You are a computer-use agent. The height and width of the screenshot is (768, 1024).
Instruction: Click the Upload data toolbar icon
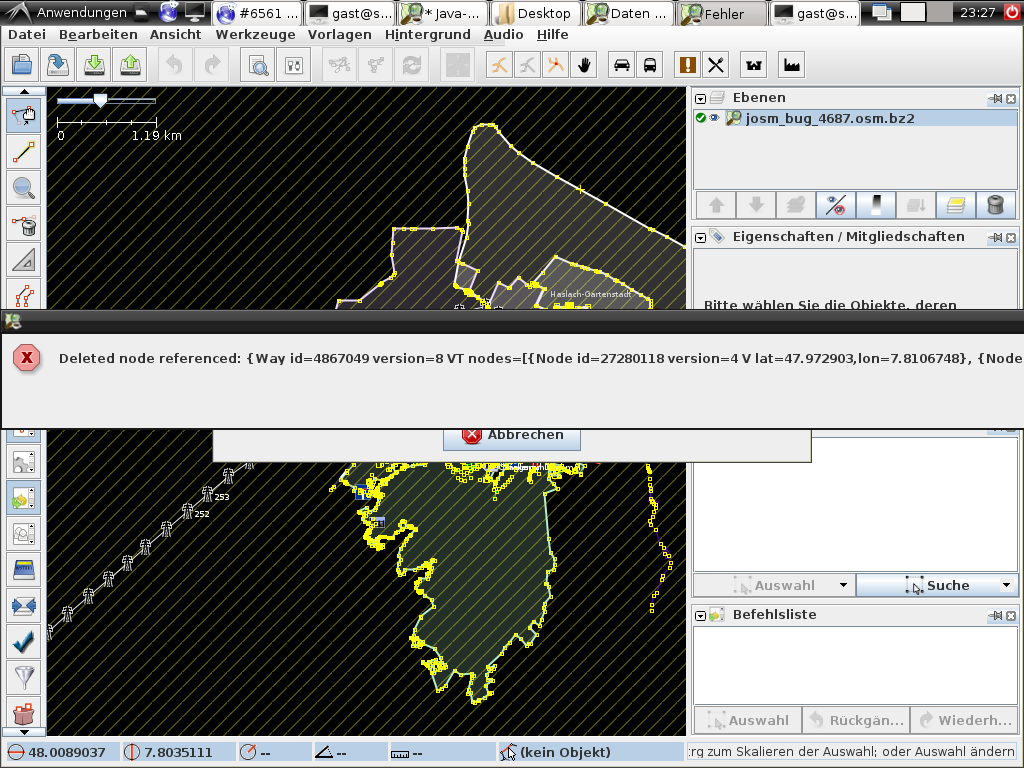(130, 65)
